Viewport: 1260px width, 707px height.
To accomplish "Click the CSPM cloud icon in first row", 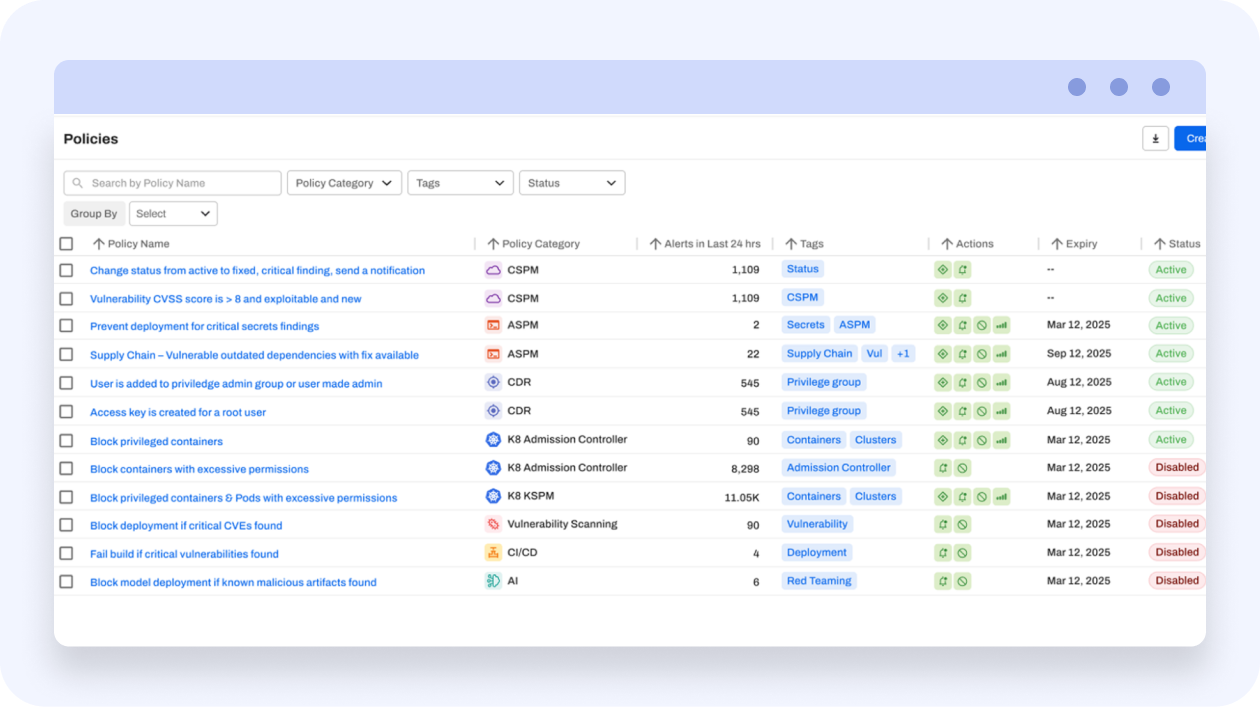I will [x=493, y=270].
